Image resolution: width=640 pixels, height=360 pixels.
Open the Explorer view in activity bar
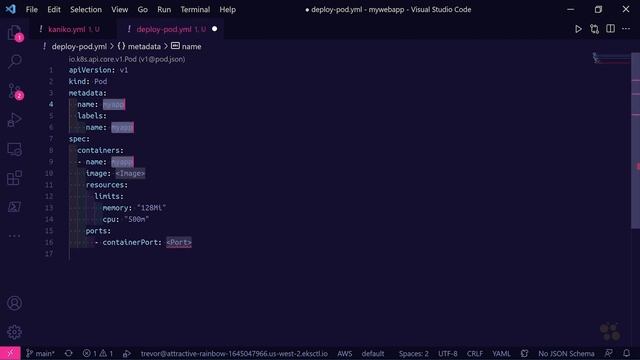[x=14, y=33]
